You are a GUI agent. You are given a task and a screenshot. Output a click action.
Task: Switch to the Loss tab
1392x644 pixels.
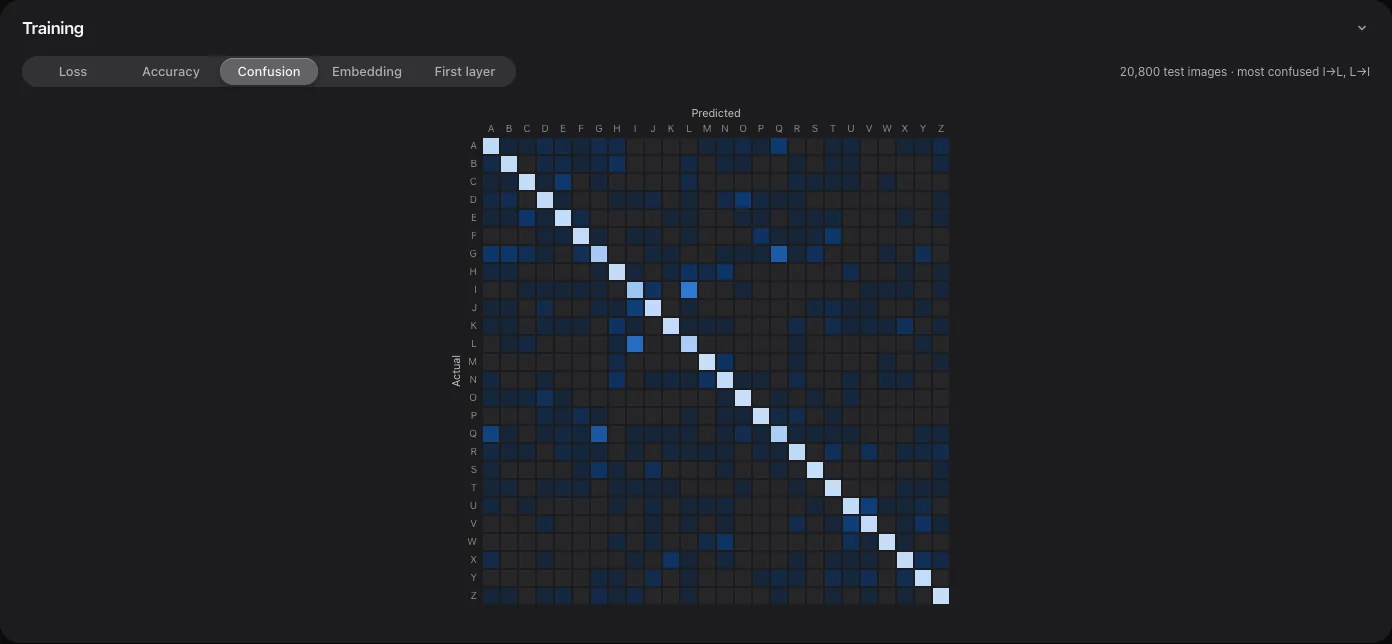click(73, 72)
